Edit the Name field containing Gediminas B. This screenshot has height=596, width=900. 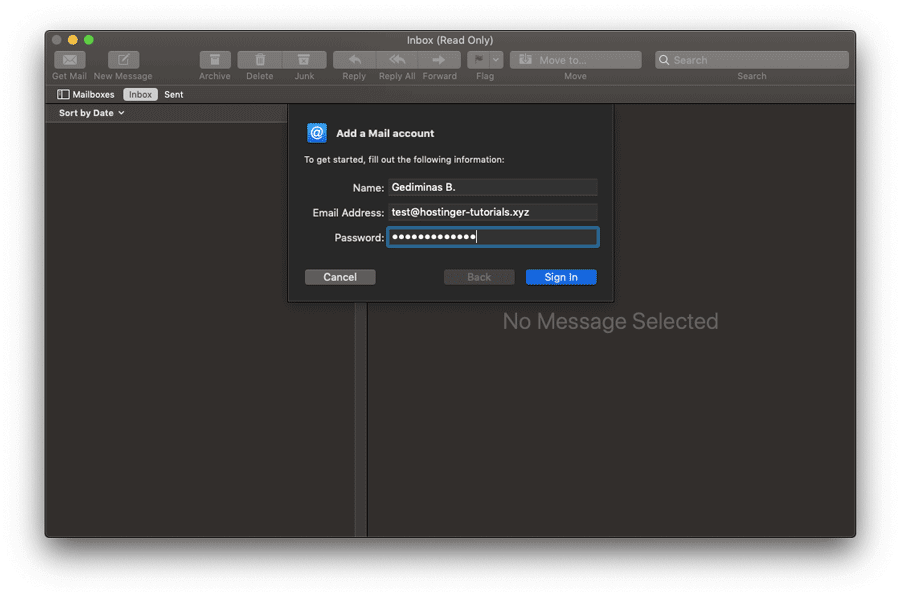tap(492, 187)
